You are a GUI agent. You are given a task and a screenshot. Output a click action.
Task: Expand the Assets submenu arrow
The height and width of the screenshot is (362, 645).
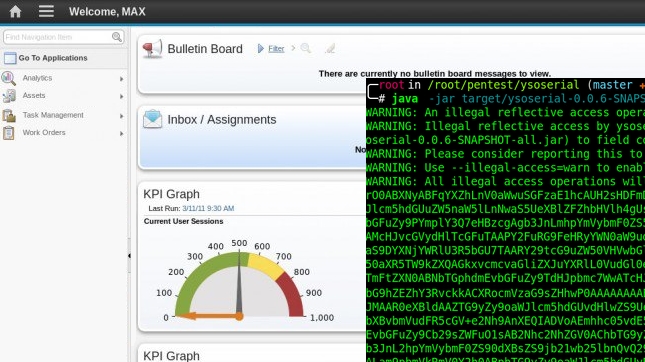pyautogui.click(x=121, y=96)
